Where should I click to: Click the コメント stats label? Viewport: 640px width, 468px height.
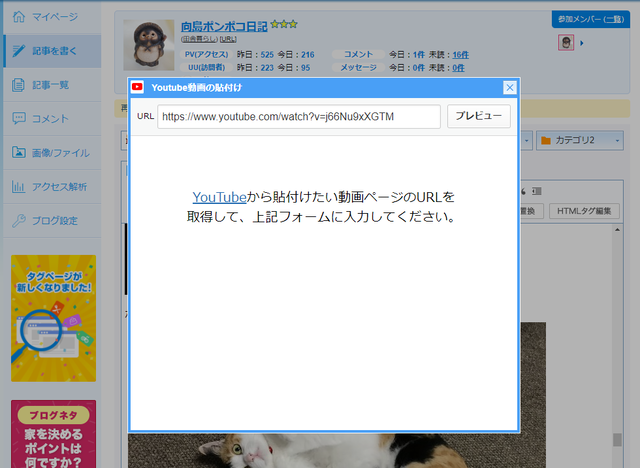coord(358,54)
